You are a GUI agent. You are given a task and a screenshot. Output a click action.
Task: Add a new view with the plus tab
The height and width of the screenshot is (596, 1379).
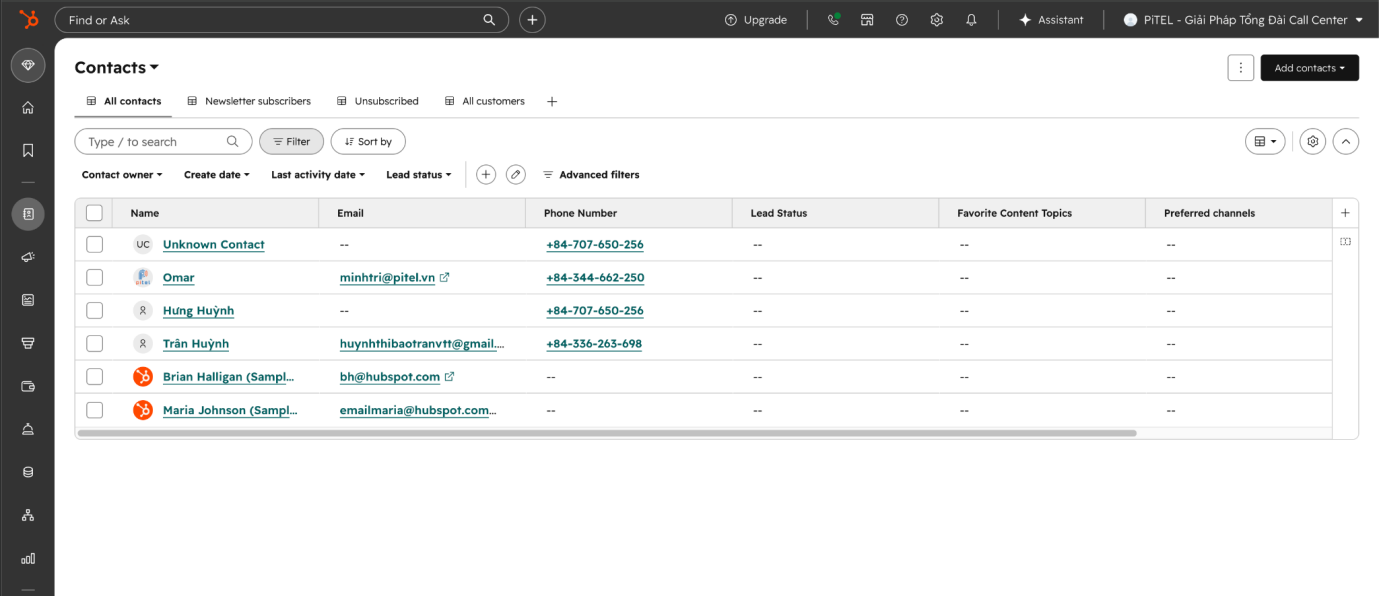(x=552, y=101)
